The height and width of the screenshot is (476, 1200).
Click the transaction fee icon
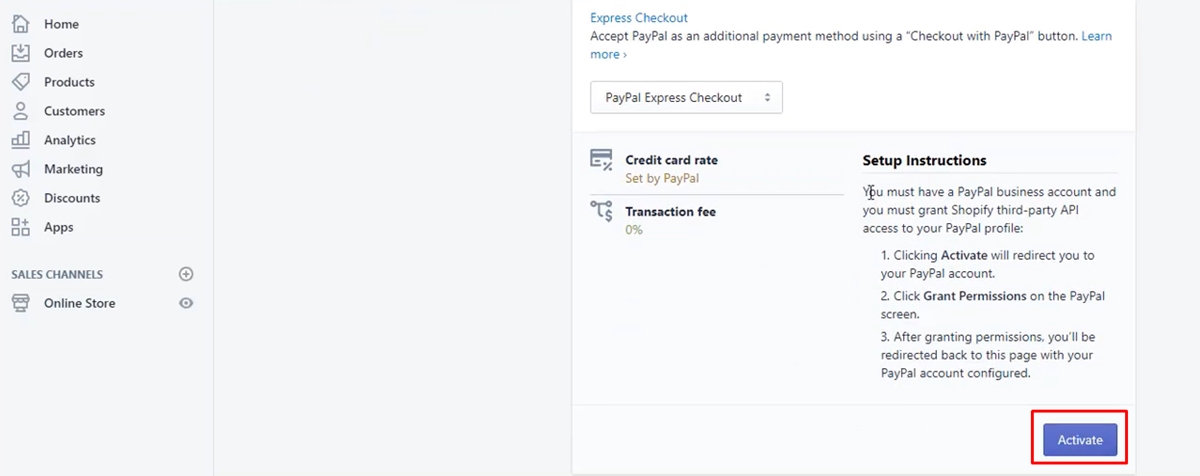(601, 211)
